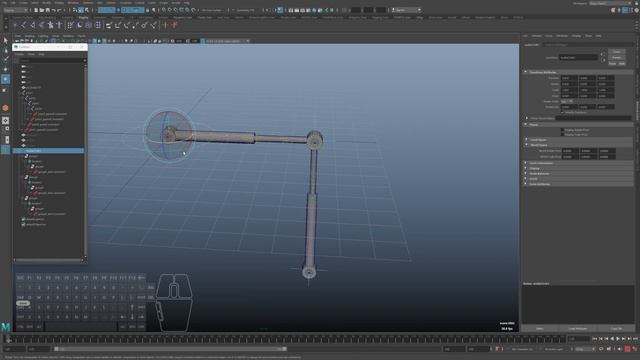Viewport: 640px width, 360px height.
Task: Toggle Inherits Transform checkbox
Action: 562,112
